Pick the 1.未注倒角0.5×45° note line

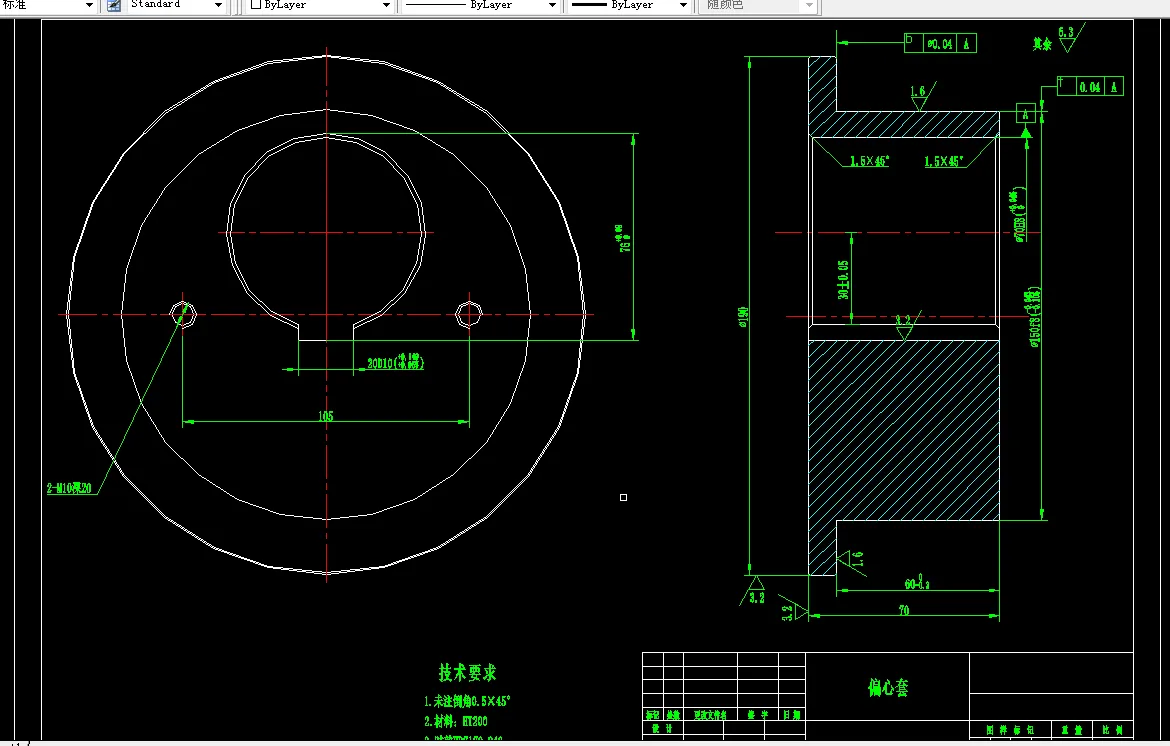(x=467, y=701)
